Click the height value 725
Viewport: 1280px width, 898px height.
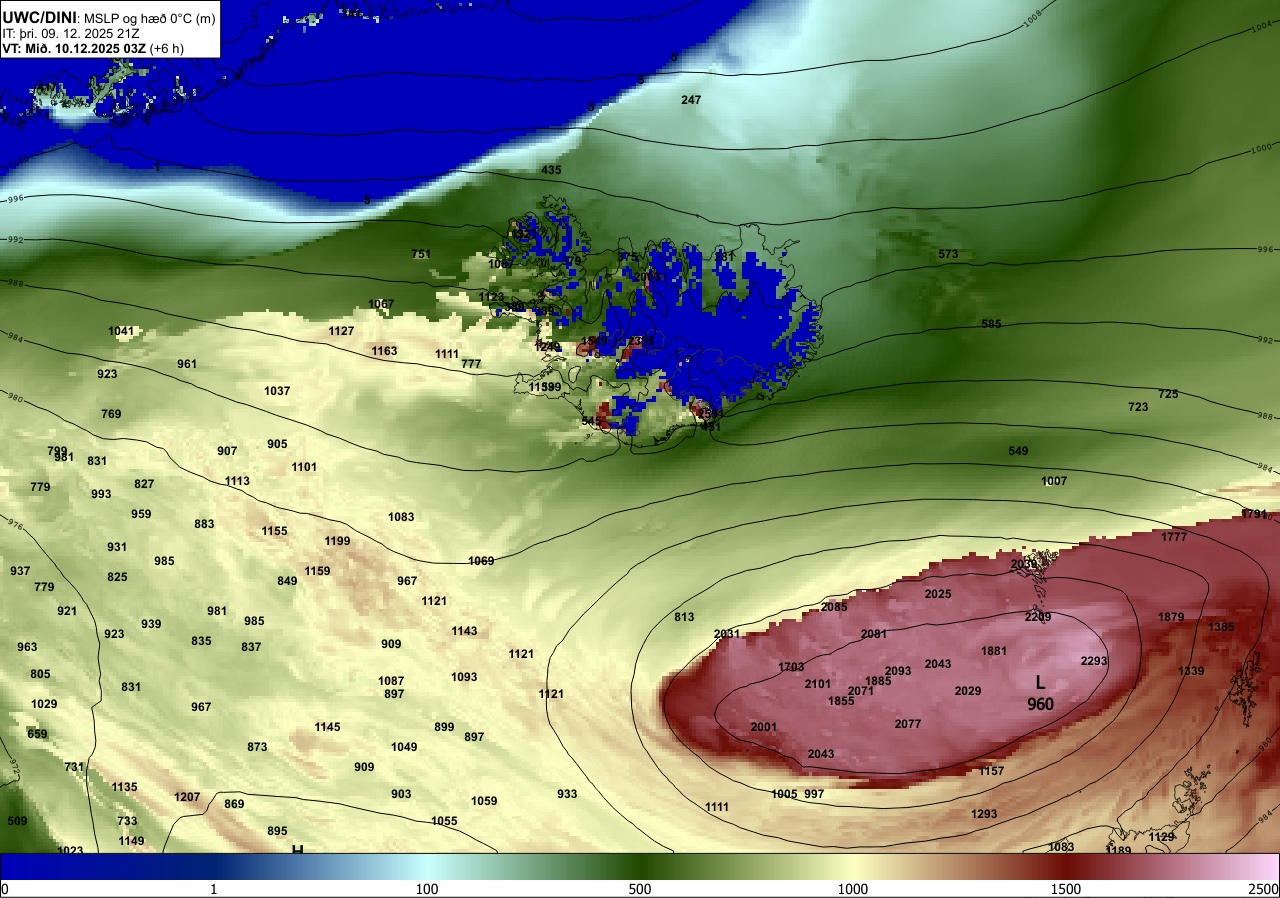[x=1168, y=394]
